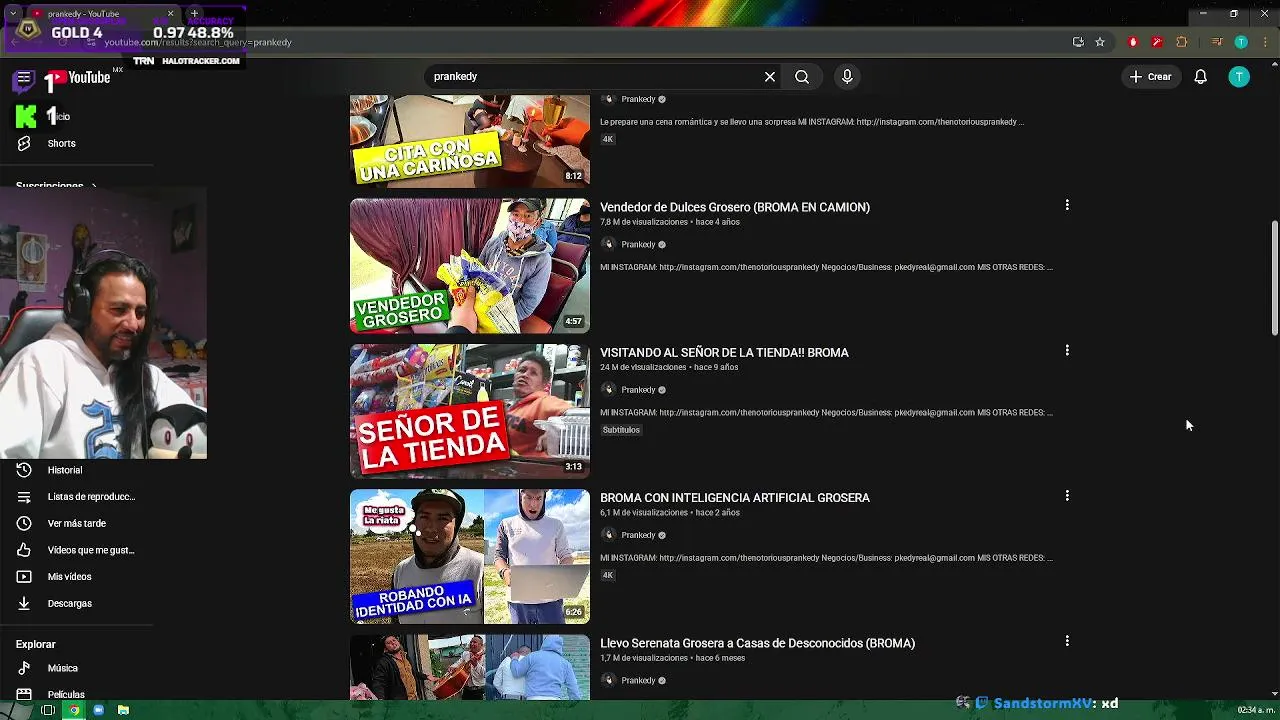Open video title Llevo Serenata Grosera a Casas

(x=757, y=643)
